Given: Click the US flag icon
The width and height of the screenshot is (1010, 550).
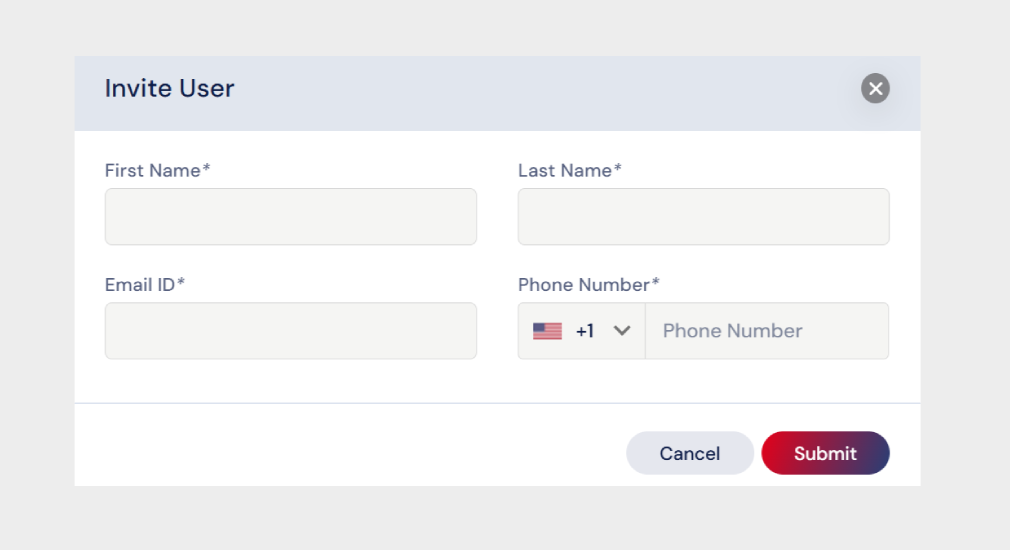Looking at the screenshot, I should coord(547,331).
